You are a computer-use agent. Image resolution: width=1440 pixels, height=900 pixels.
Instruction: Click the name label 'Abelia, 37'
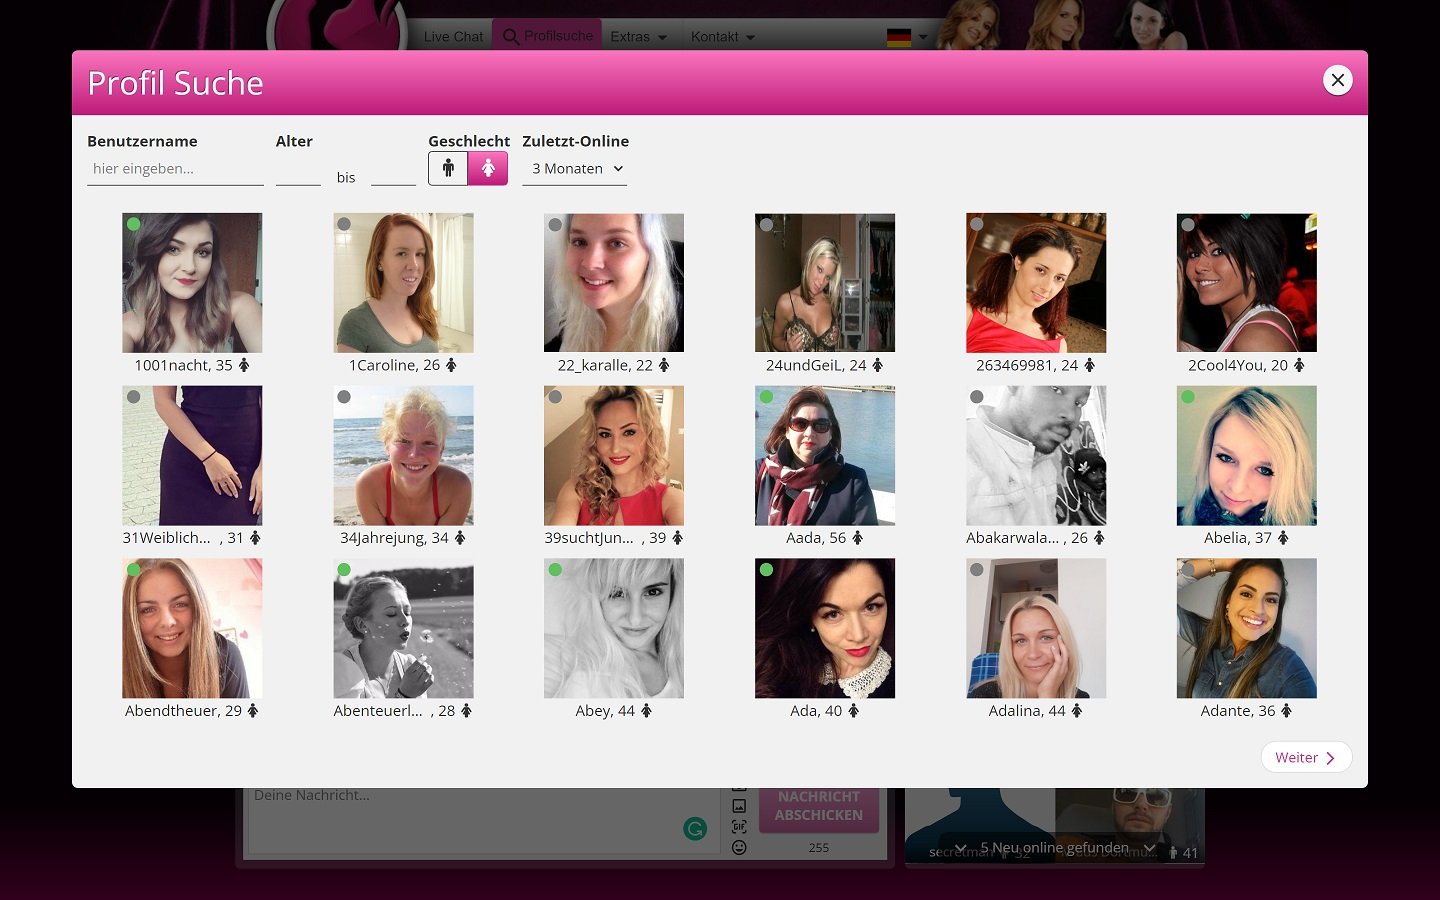coord(1238,538)
